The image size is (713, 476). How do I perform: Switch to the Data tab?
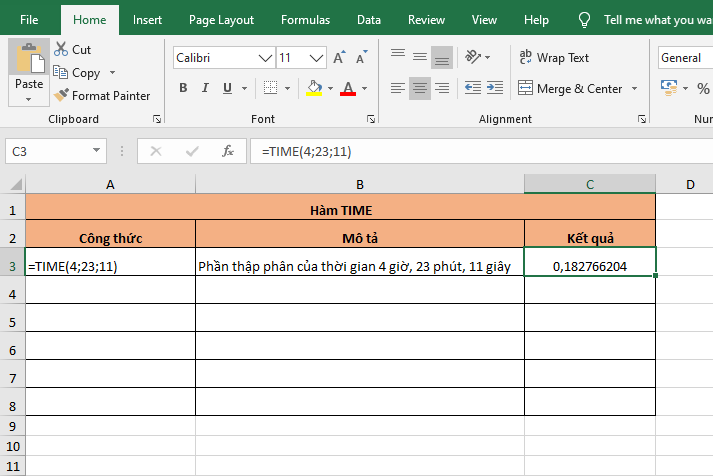pyautogui.click(x=369, y=20)
